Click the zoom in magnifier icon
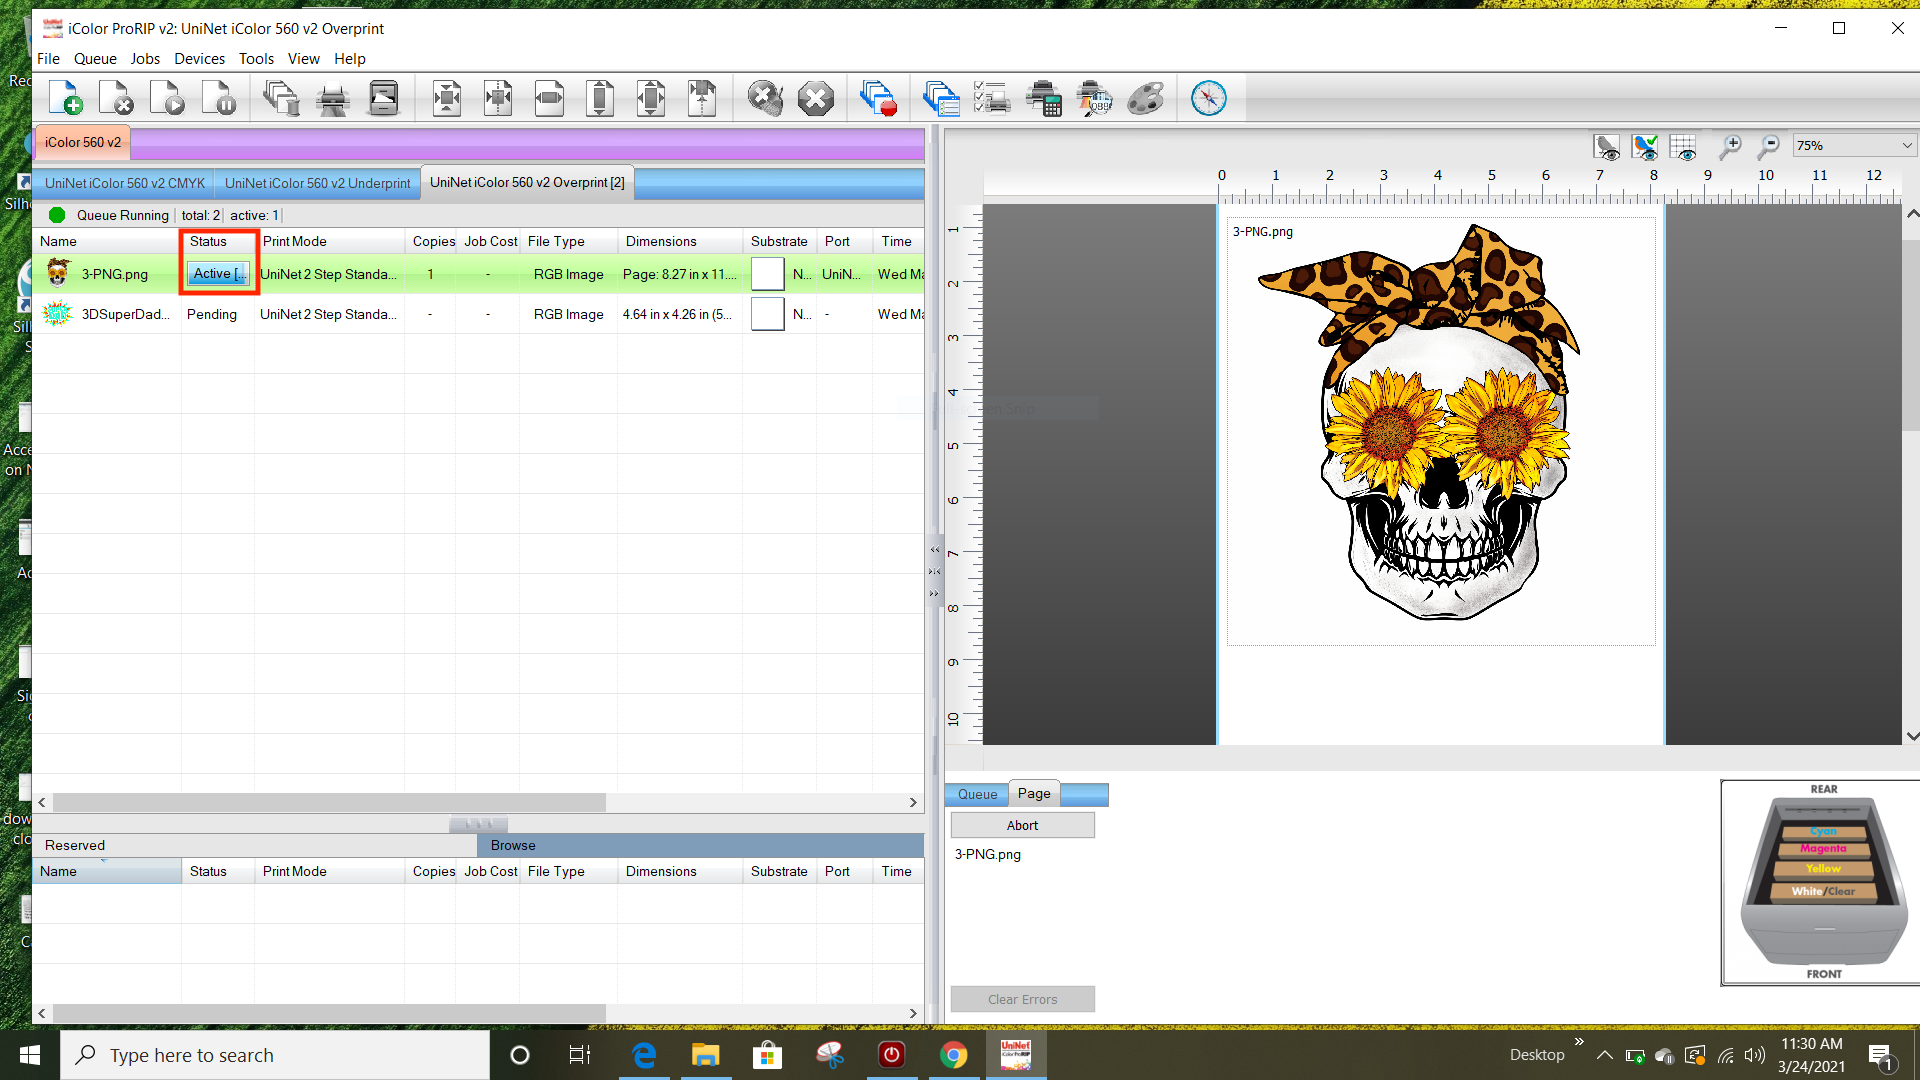This screenshot has height=1080, width=1920. pyautogui.click(x=1730, y=147)
